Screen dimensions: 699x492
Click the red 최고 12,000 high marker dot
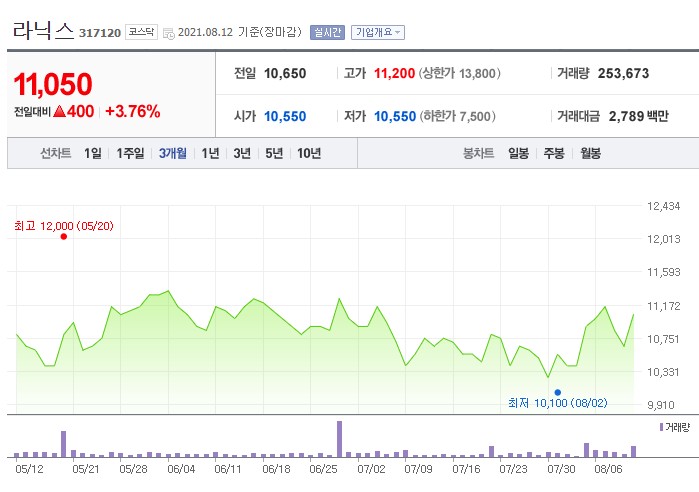pos(64,237)
